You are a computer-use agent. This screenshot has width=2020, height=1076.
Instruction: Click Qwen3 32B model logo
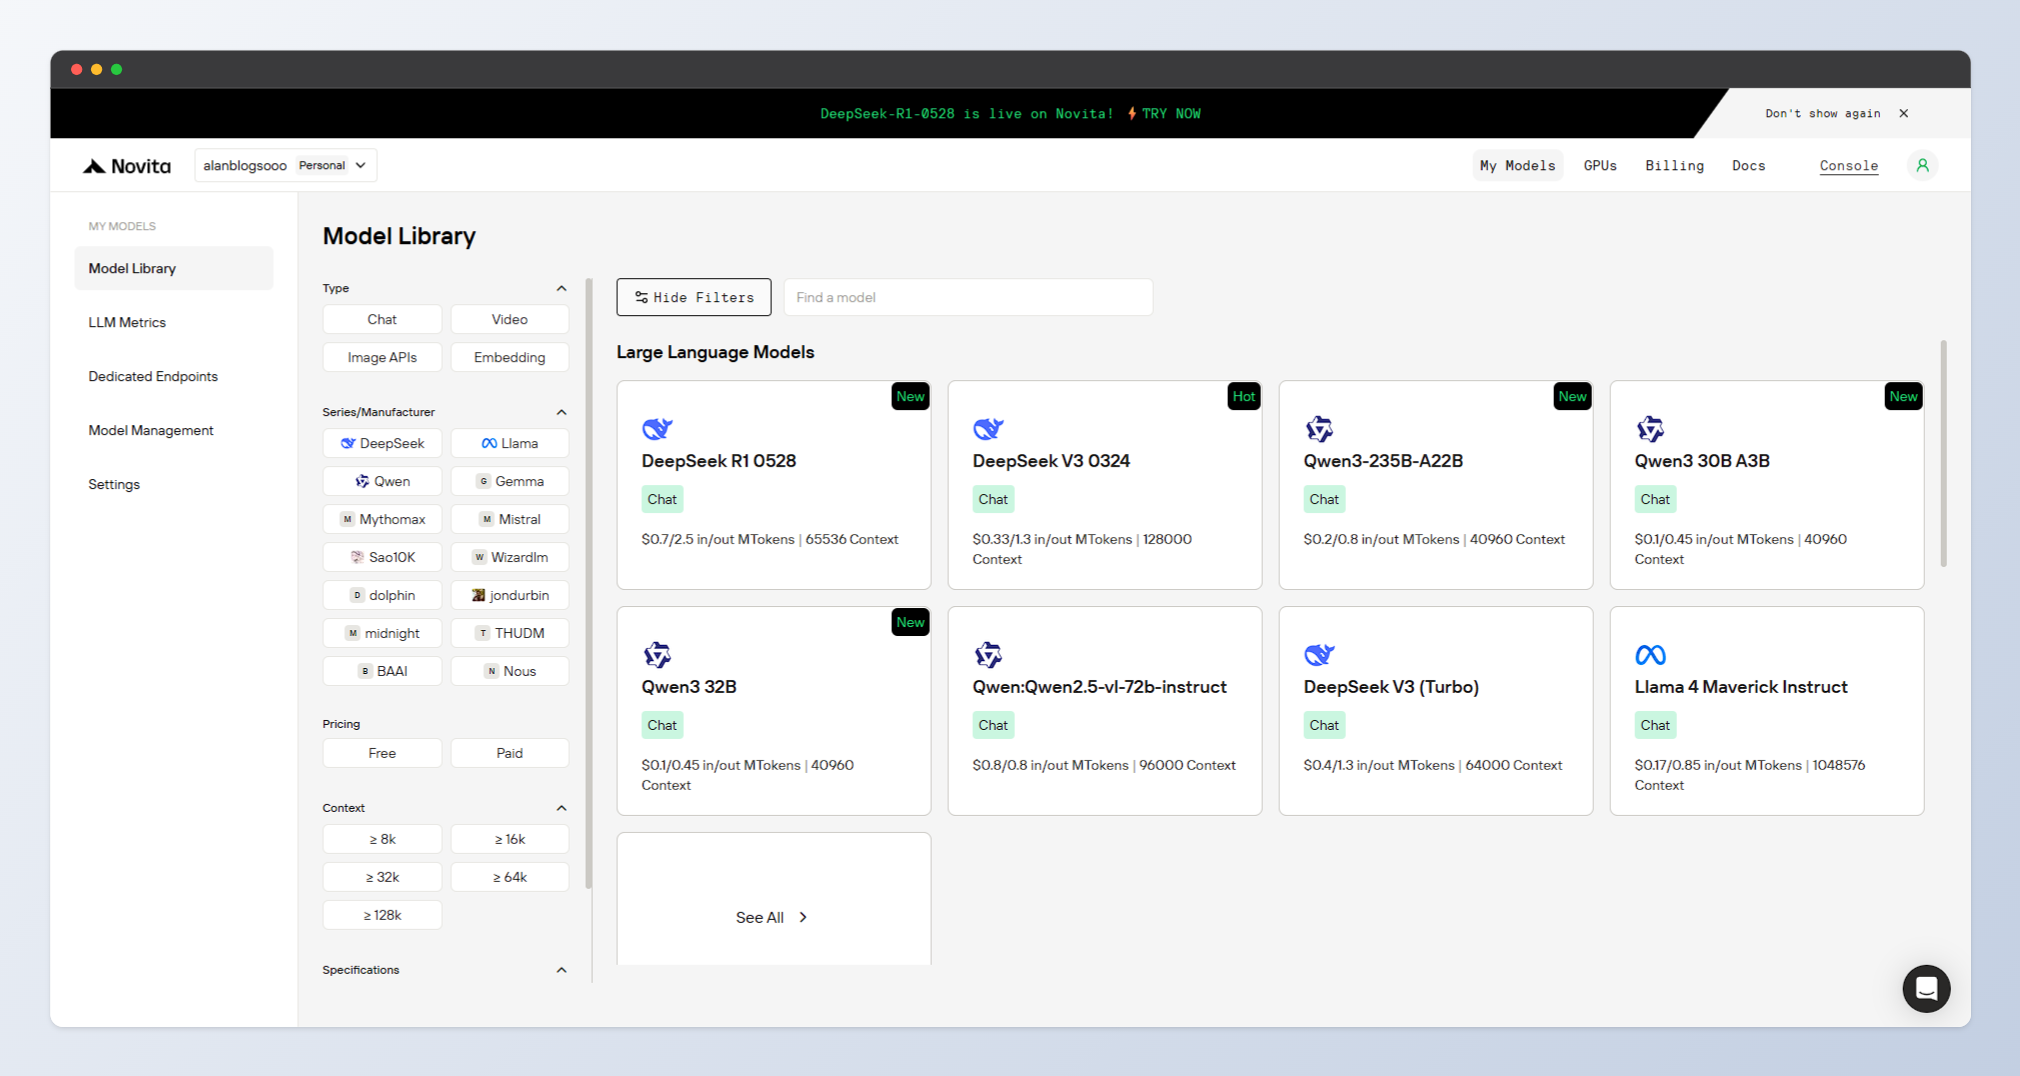[x=657, y=655]
